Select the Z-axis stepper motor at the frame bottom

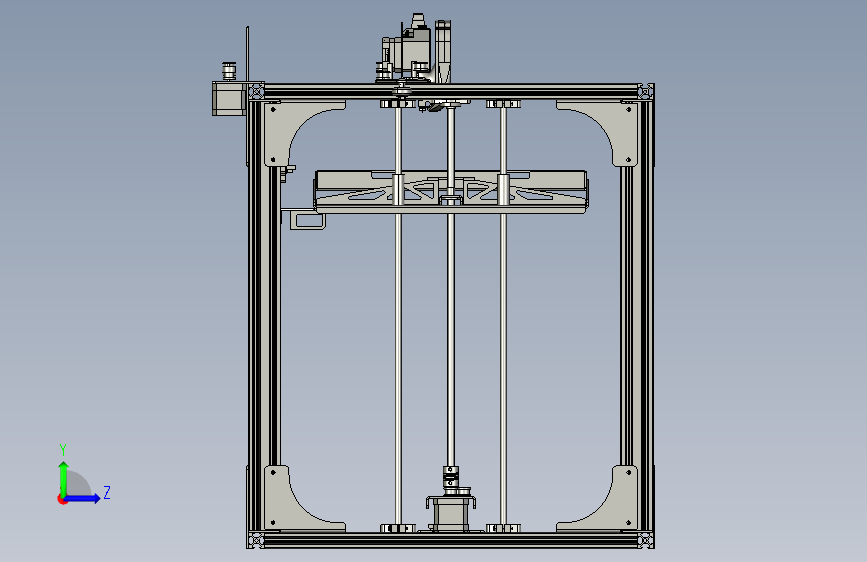451,514
